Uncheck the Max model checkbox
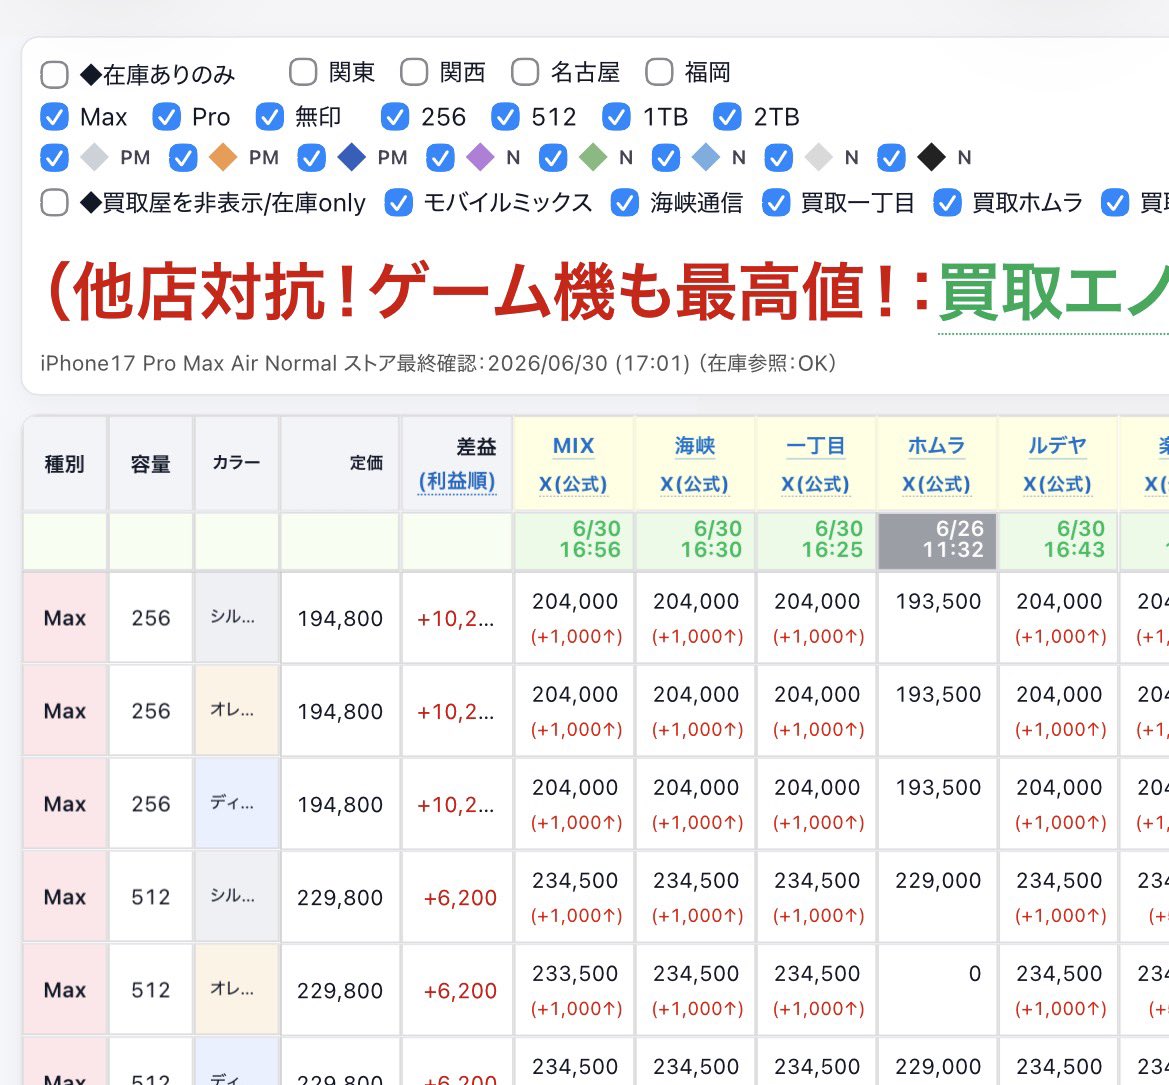Image resolution: width=1169 pixels, height=1085 pixels. (x=54, y=117)
